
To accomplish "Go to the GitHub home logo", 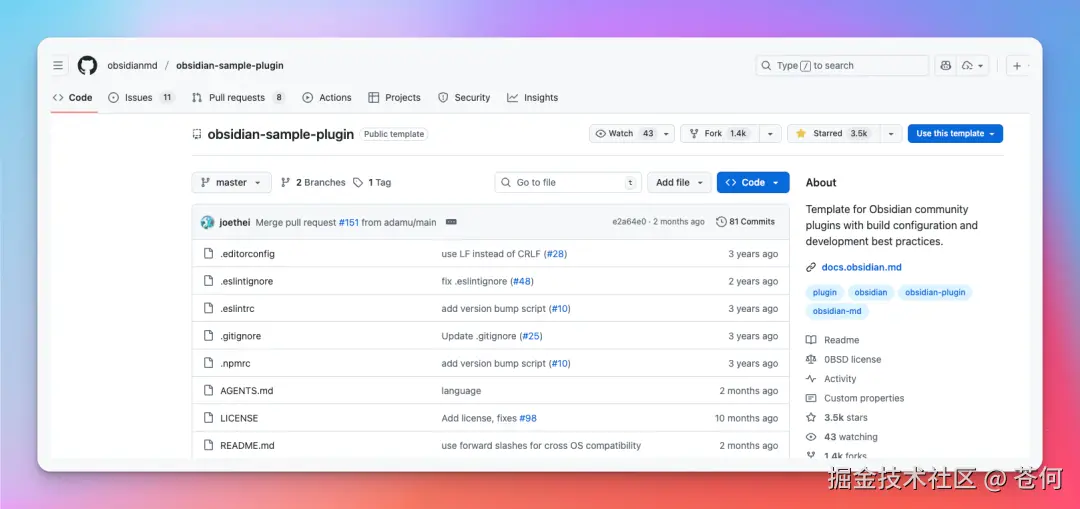I will pos(87,65).
